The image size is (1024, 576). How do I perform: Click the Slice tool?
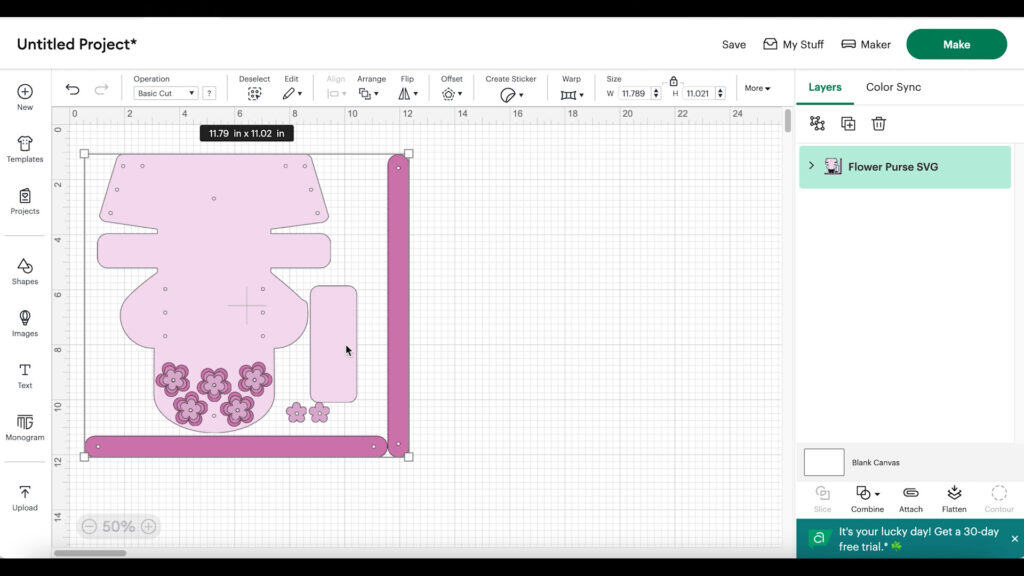pyautogui.click(x=822, y=499)
